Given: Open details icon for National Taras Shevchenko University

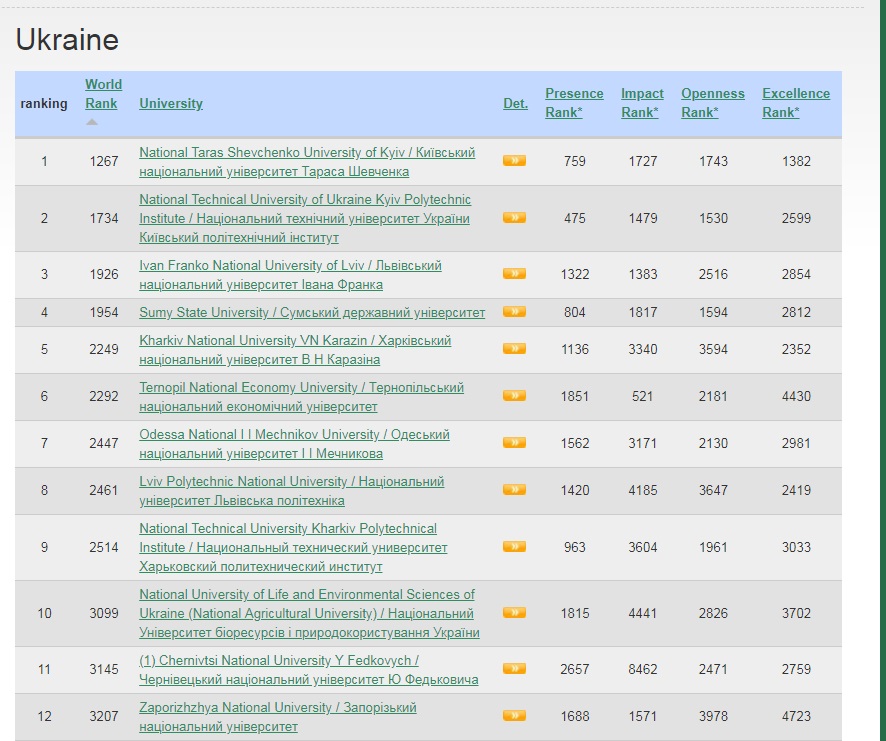Looking at the screenshot, I should coord(514,161).
